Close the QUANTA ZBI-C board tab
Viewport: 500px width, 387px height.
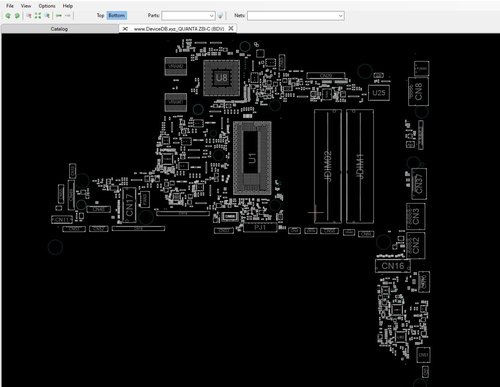(x=231, y=29)
